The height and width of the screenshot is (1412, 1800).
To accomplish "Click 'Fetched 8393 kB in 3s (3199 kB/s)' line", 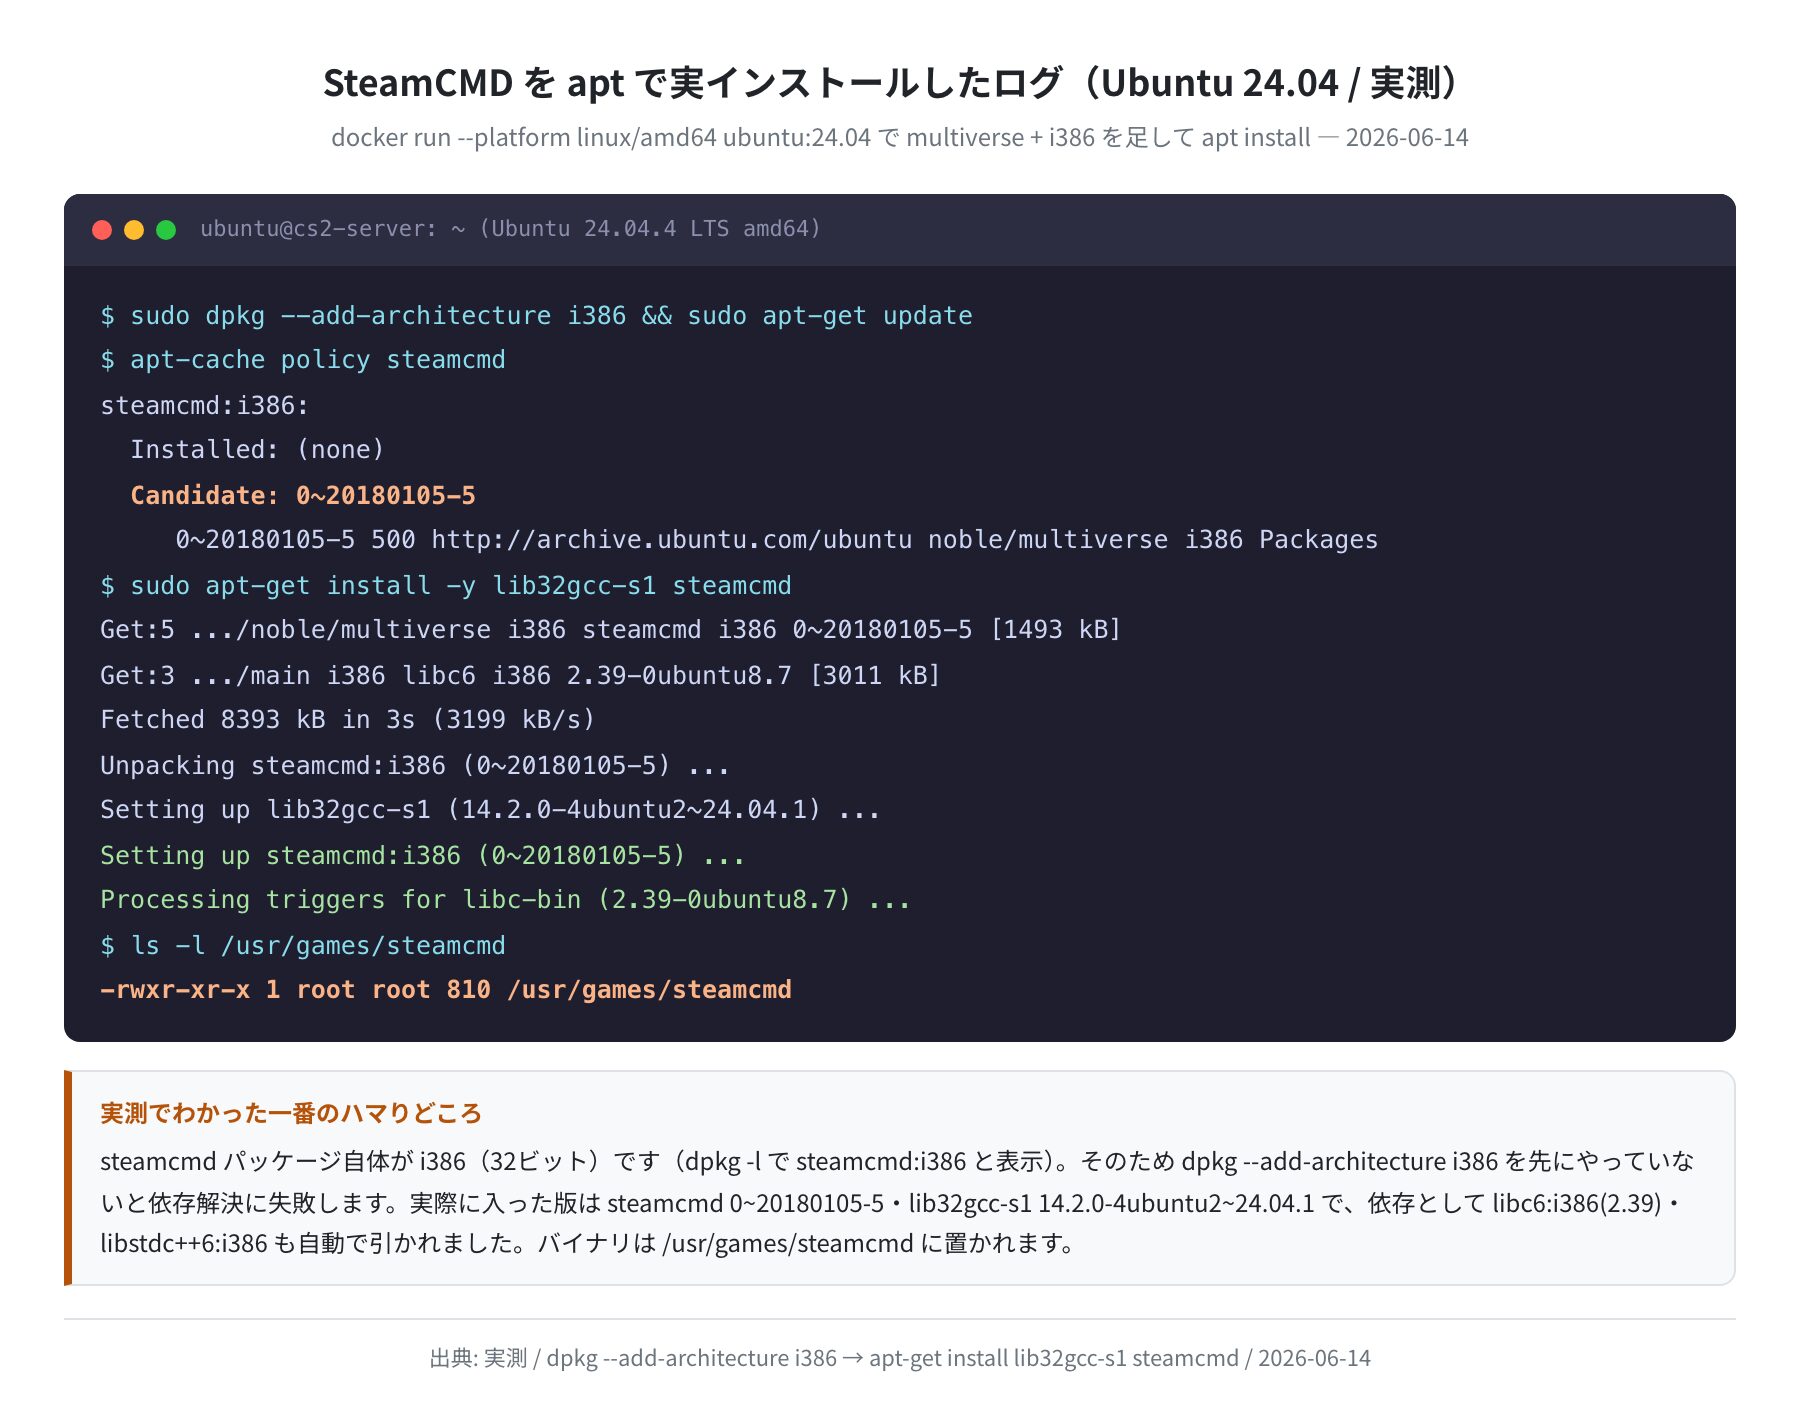I will [348, 720].
